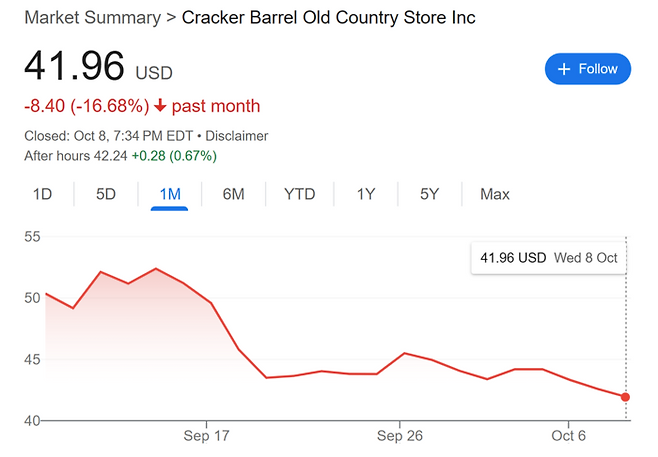Click the plus icon in Follow button
658x457 pixels.
click(564, 69)
